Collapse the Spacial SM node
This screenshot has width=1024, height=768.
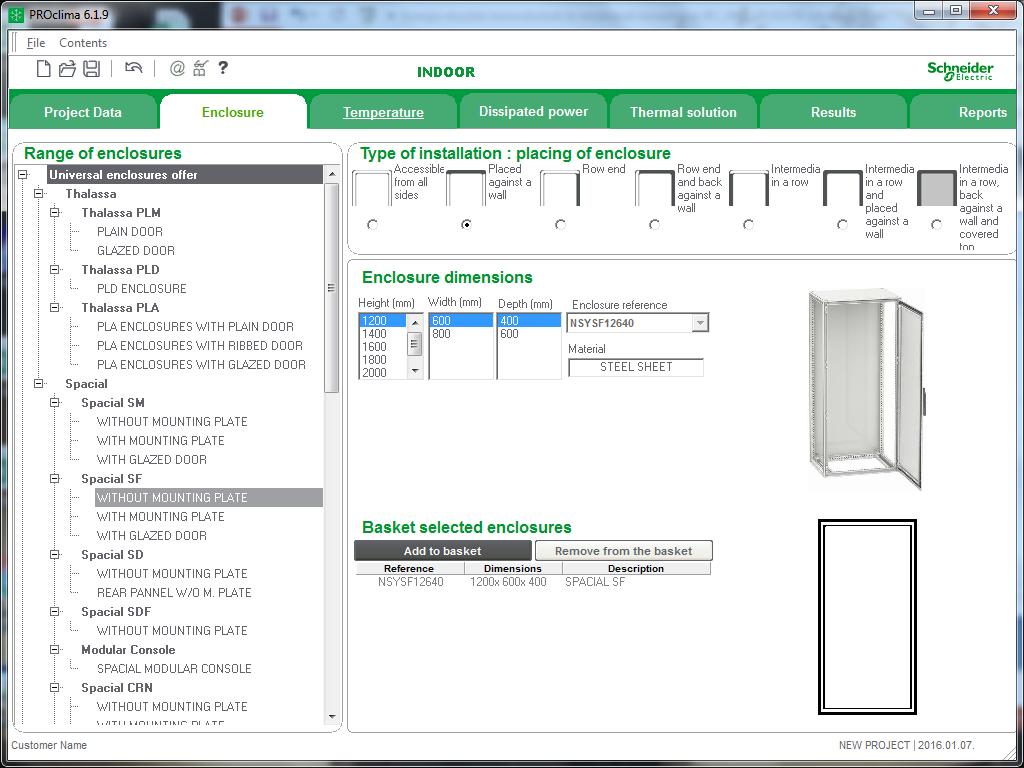pyautogui.click(x=55, y=402)
